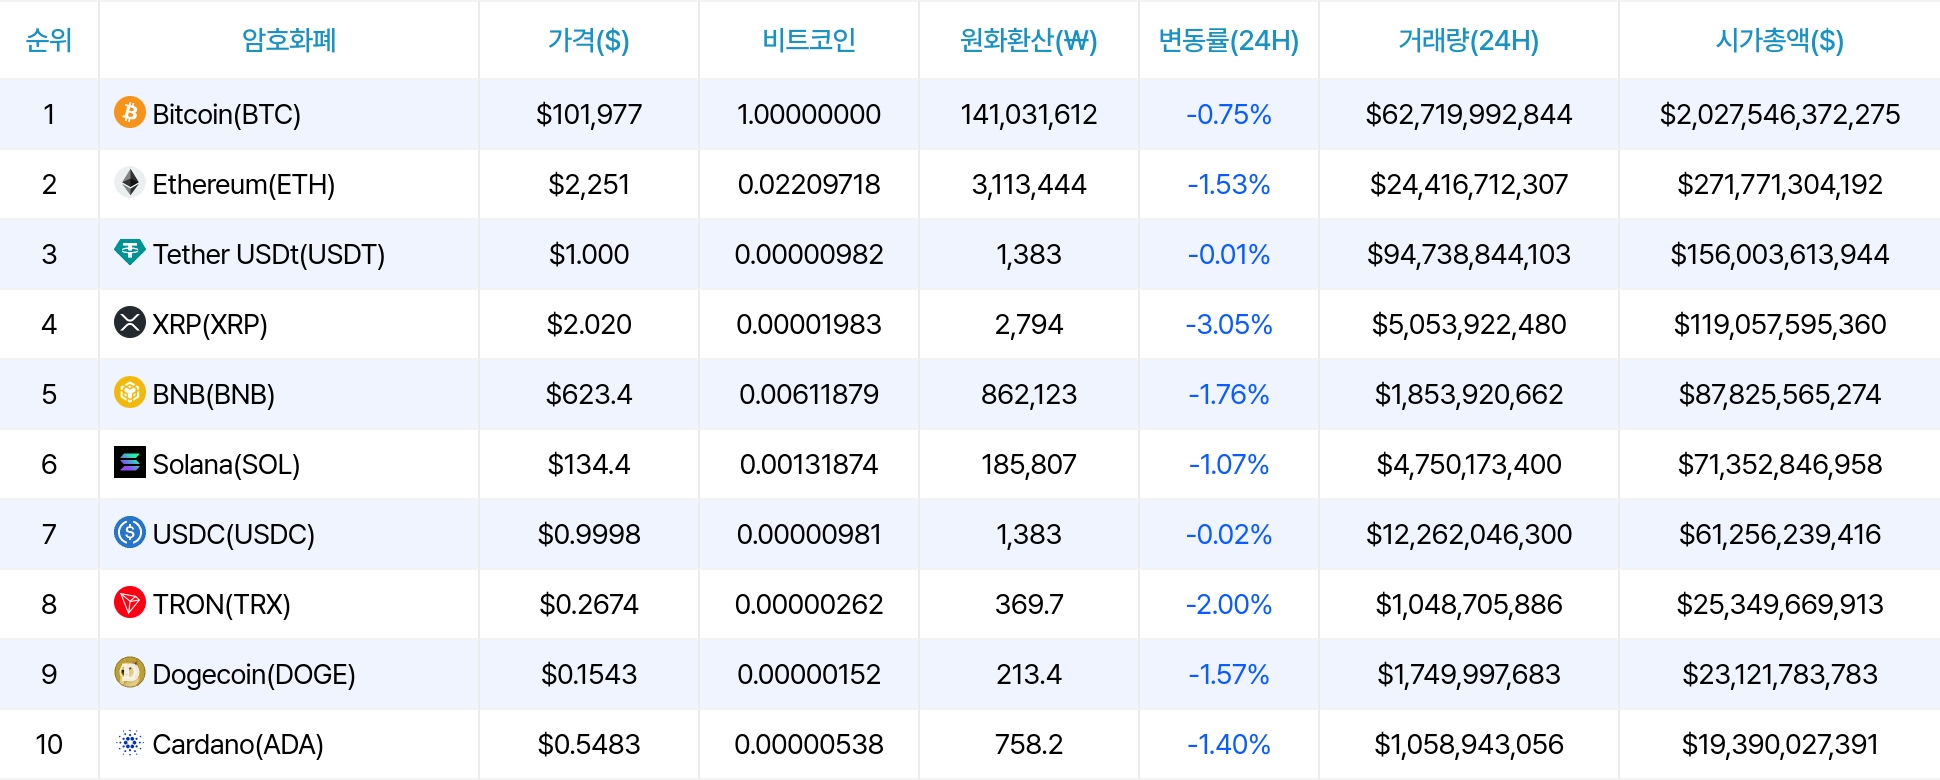Click the XRP black logo icon
Image resolution: width=1940 pixels, height=780 pixels.
pyautogui.click(x=130, y=322)
